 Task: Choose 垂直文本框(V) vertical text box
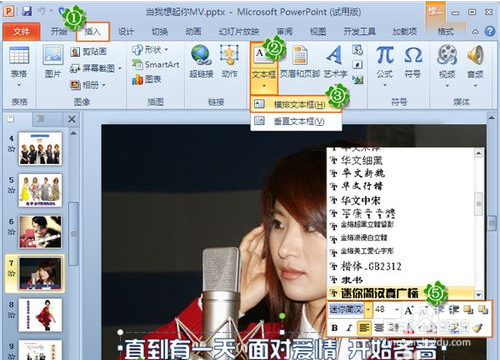click(x=296, y=121)
